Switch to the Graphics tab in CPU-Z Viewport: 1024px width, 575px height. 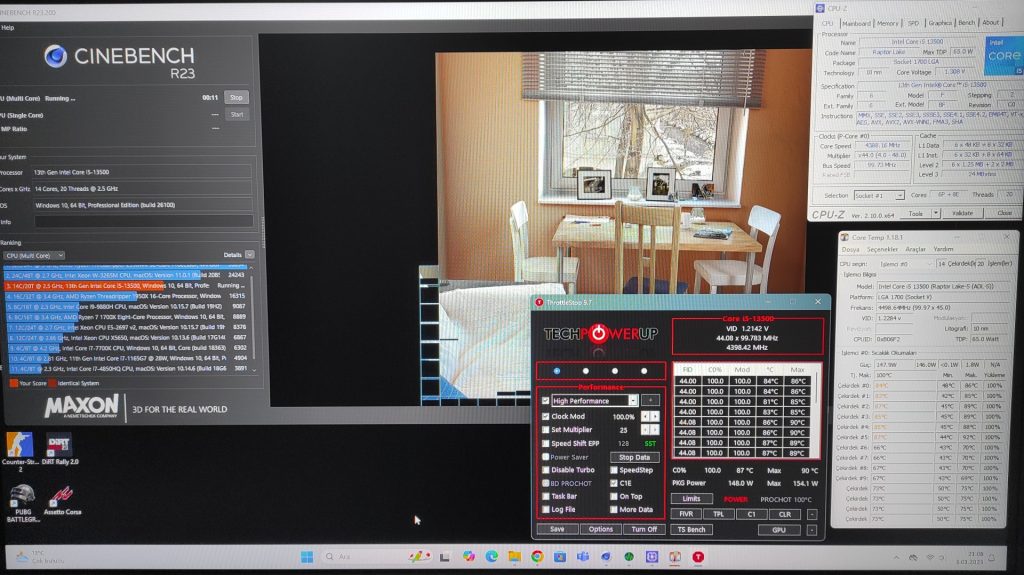click(x=940, y=23)
